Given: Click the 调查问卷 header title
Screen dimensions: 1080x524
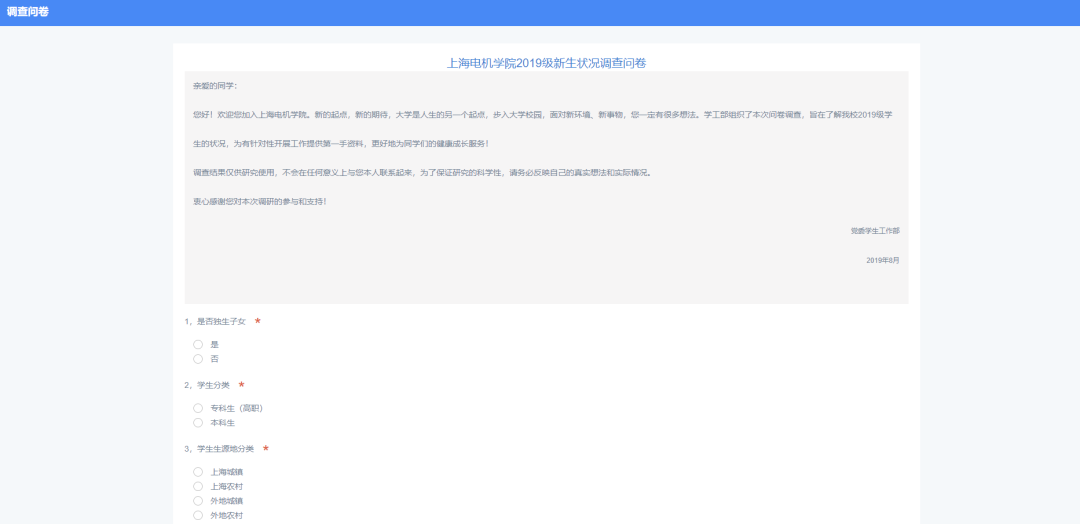Looking at the screenshot, I should 28,12.
